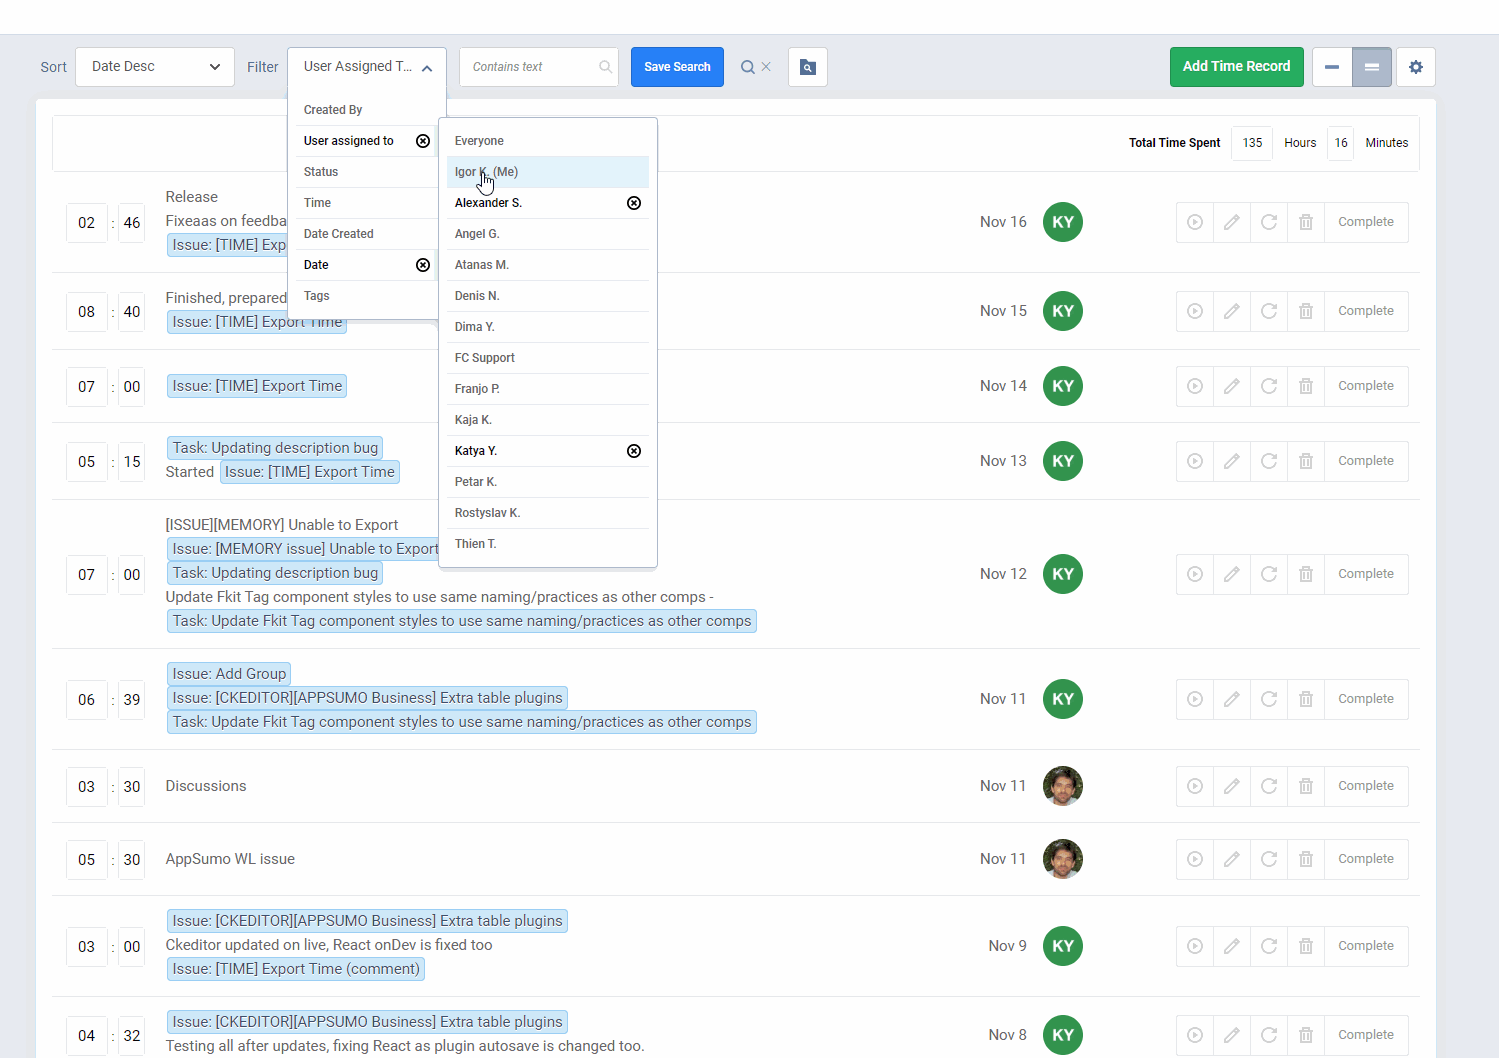This screenshot has height=1058, width=1499.
Task: Mark Nov 8 record as Complete
Action: click(x=1366, y=1035)
